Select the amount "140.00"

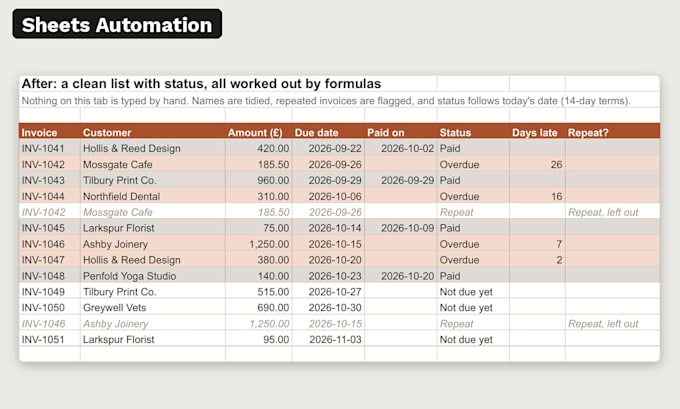pos(273,276)
